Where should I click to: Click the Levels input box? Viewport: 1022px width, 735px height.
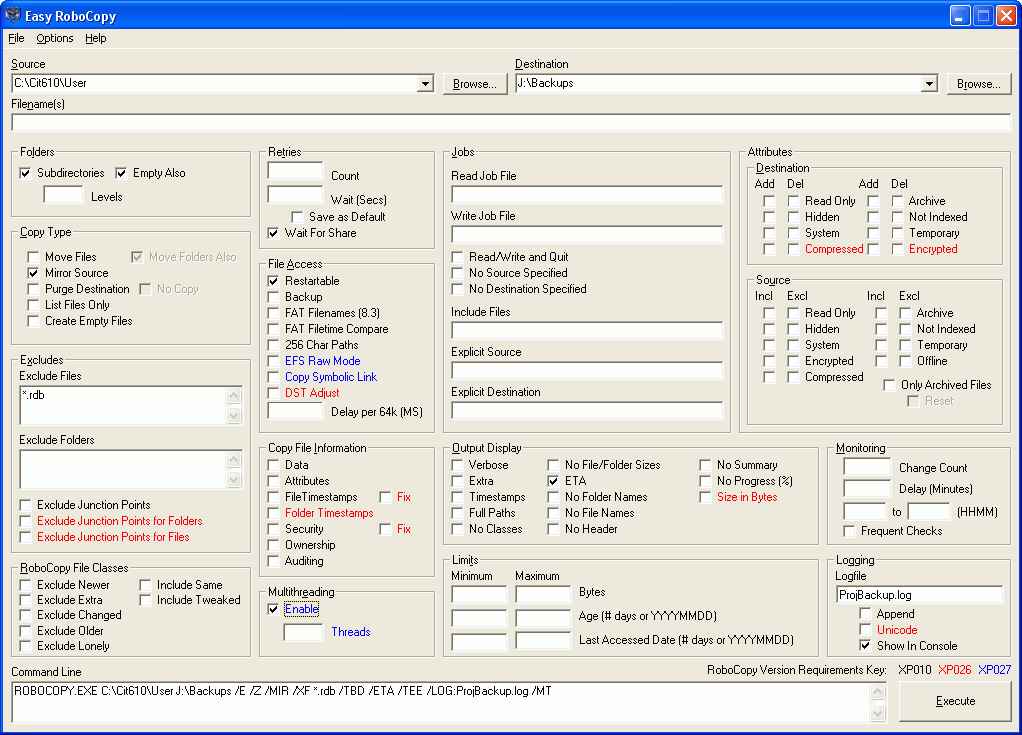[63, 195]
